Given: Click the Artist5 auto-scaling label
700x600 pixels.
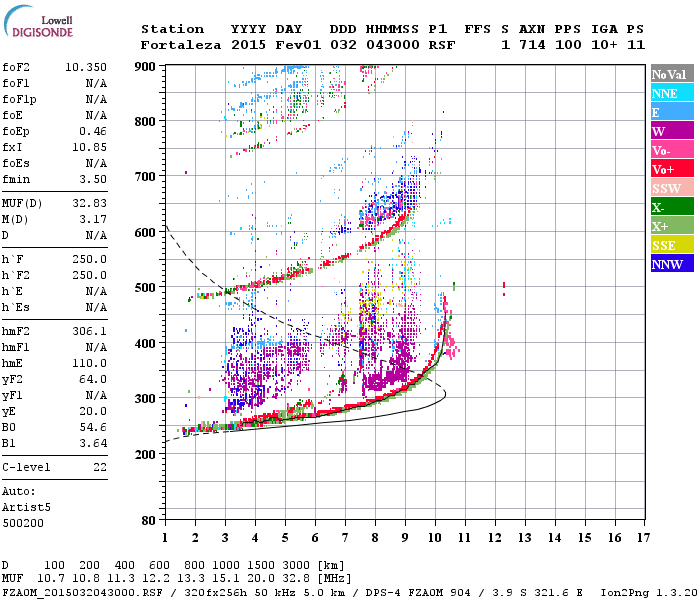Looking at the screenshot, I should coord(26,508).
